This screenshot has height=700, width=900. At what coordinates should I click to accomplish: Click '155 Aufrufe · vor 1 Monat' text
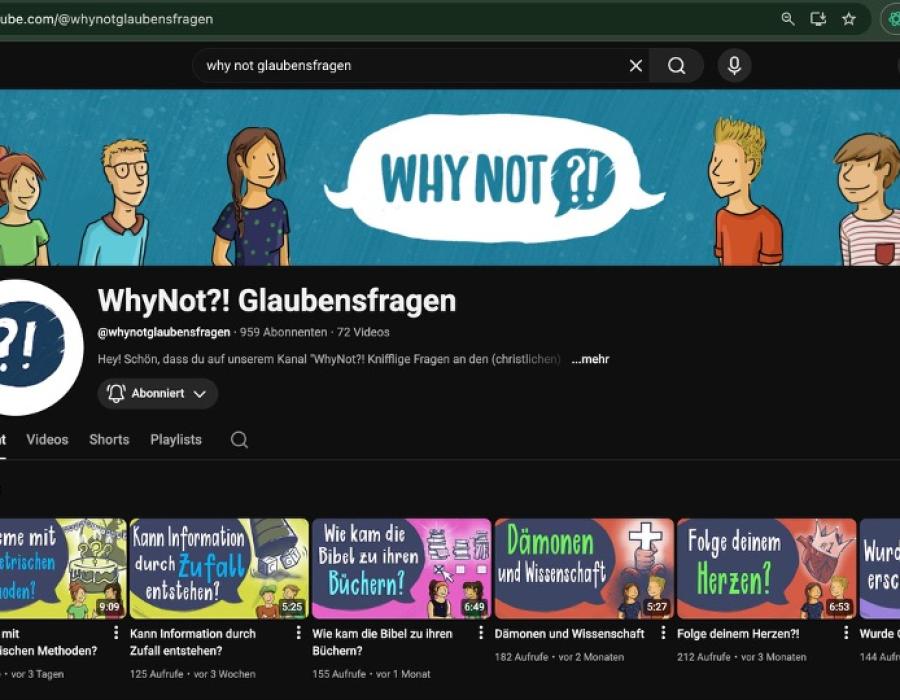pyautogui.click(x=371, y=674)
